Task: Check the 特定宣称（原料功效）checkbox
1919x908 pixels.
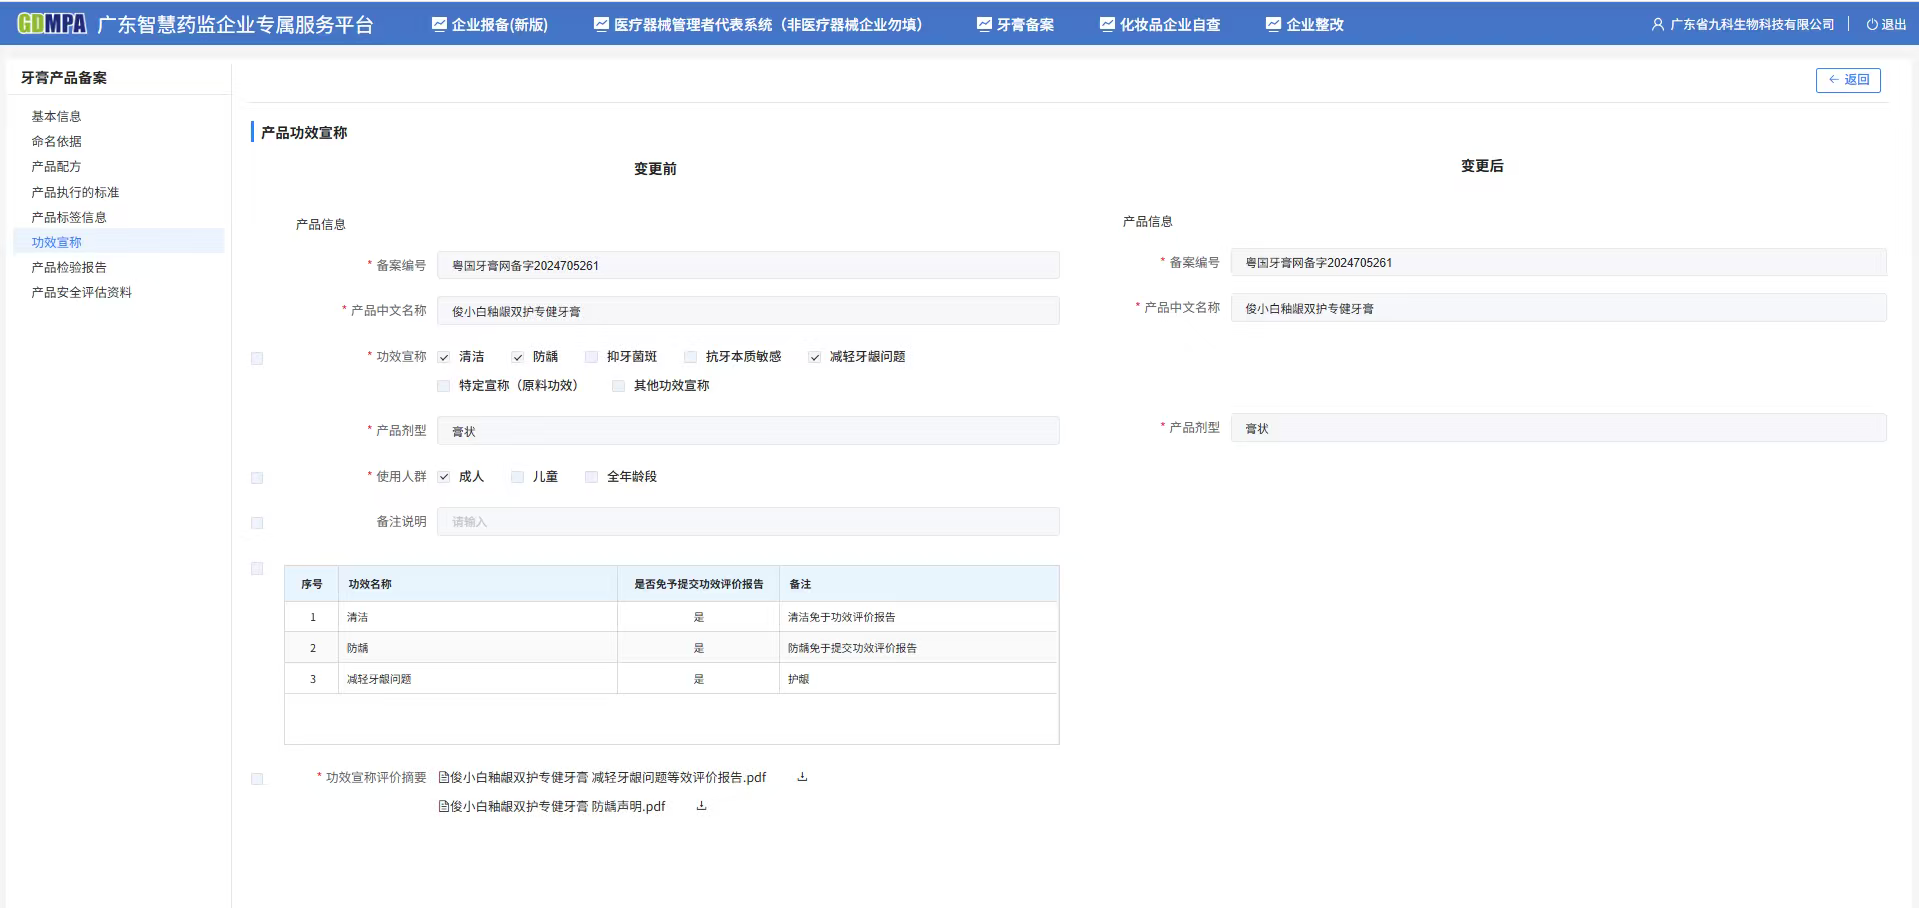Action: click(x=443, y=385)
